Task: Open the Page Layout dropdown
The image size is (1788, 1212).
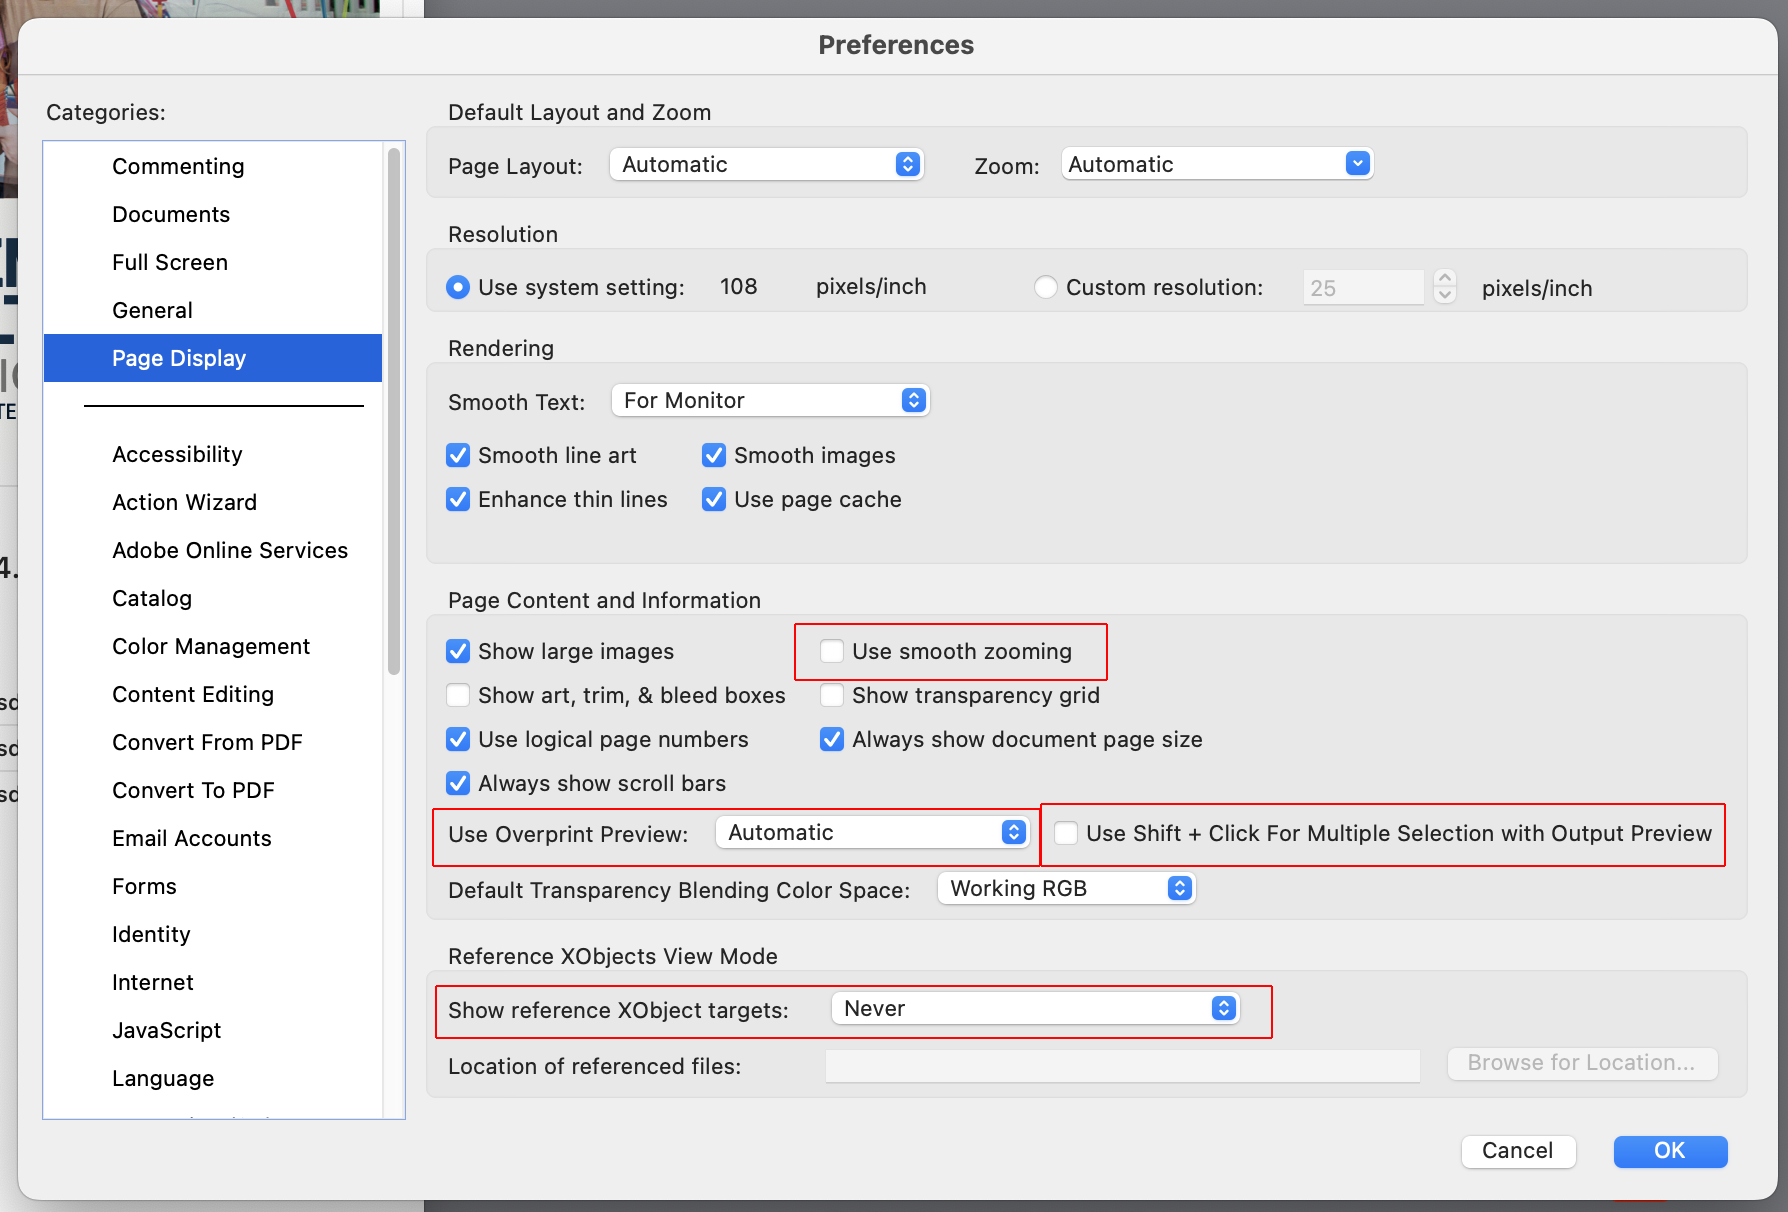Action: [x=765, y=163]
